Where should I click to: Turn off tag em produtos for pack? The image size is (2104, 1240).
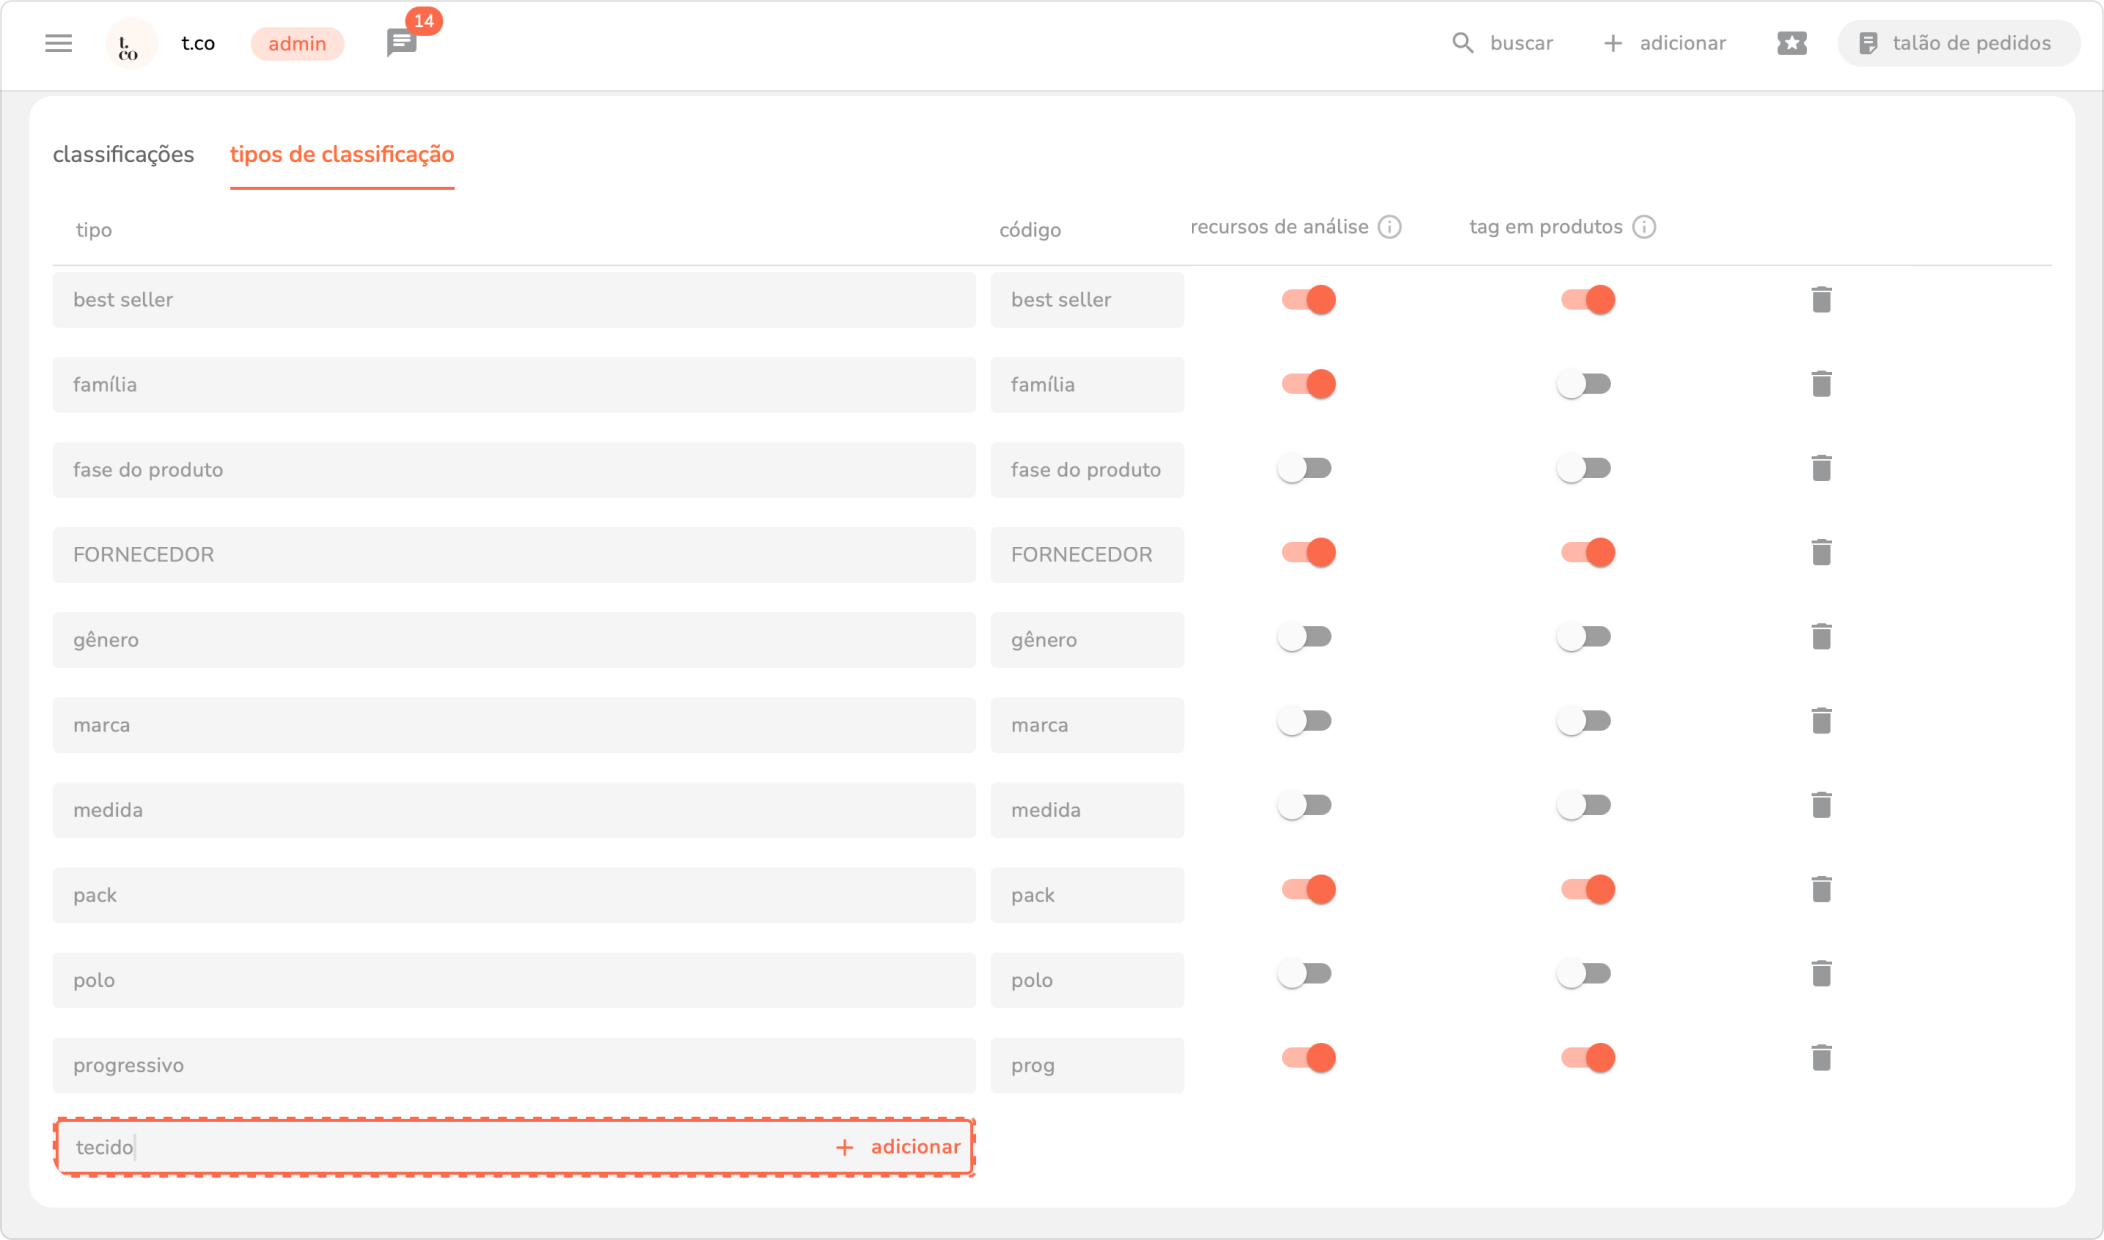point(1588,890)
